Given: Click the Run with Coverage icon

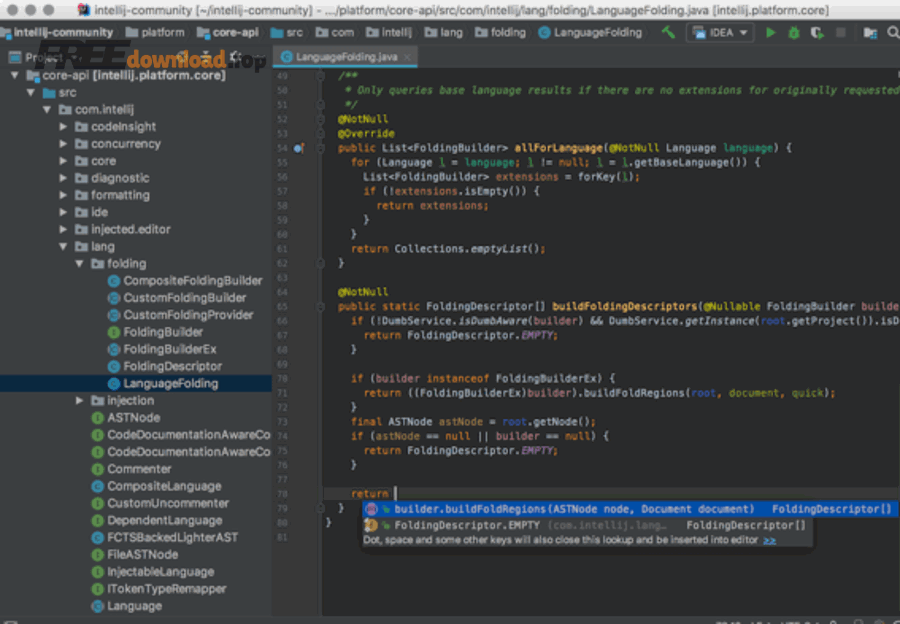Looking at the screenshot, I should (x=815, y=32).
